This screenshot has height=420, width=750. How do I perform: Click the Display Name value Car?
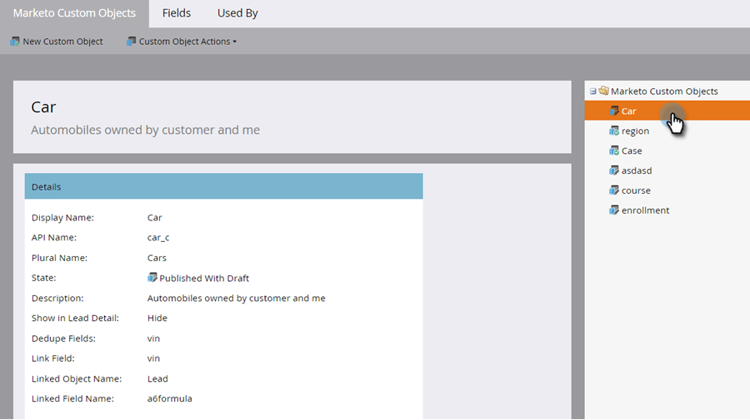point(154,217)
